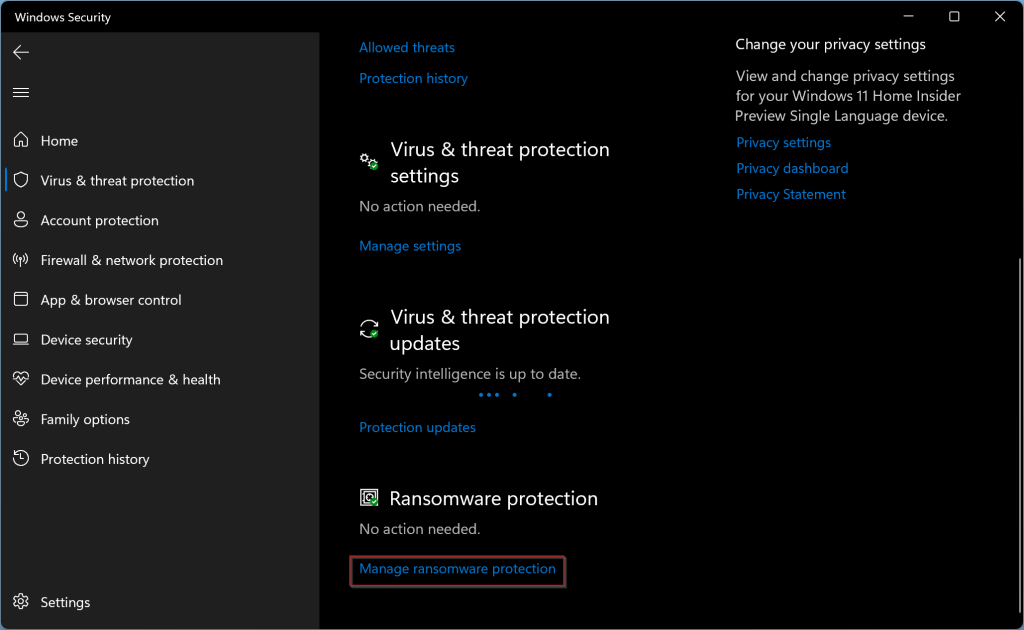Select the Virus & threat protection shield icon
1024x630 pixels.
[21, 180]
